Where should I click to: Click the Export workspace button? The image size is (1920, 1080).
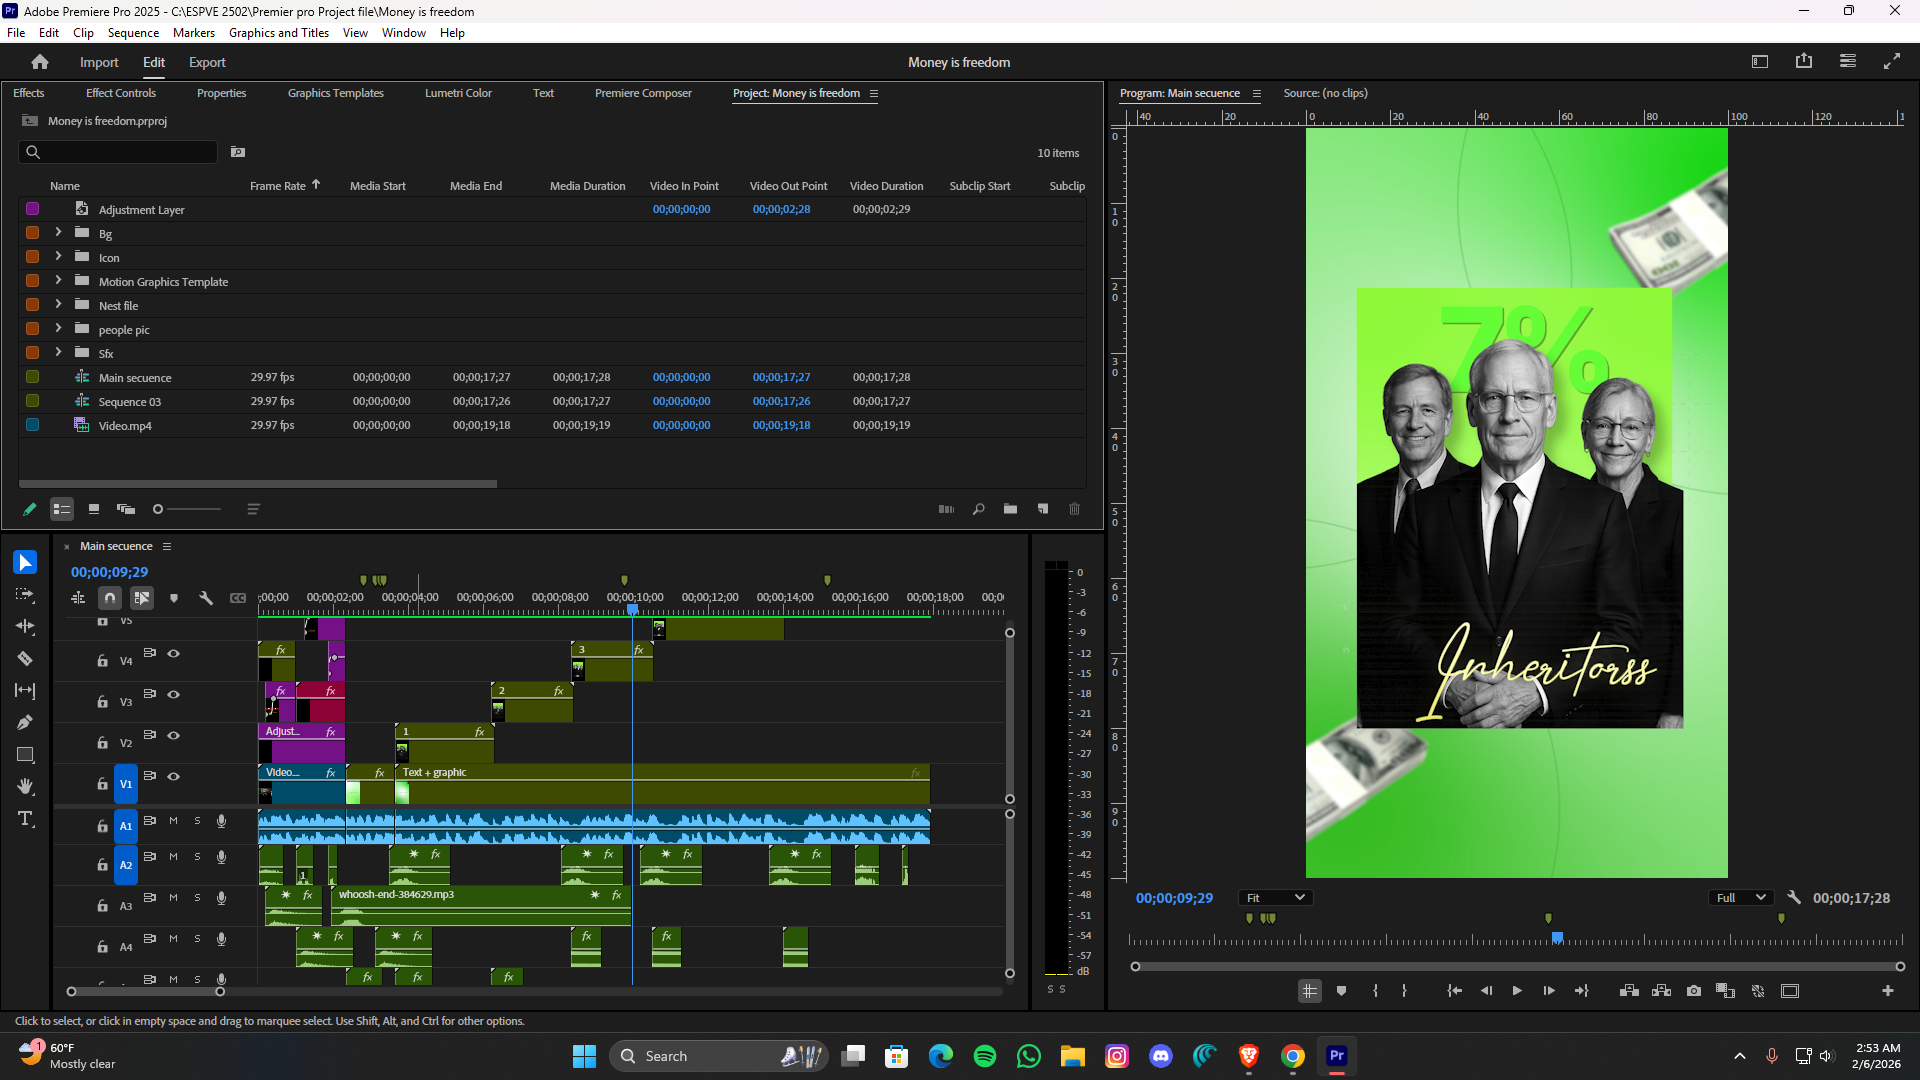tap(207, 62)
